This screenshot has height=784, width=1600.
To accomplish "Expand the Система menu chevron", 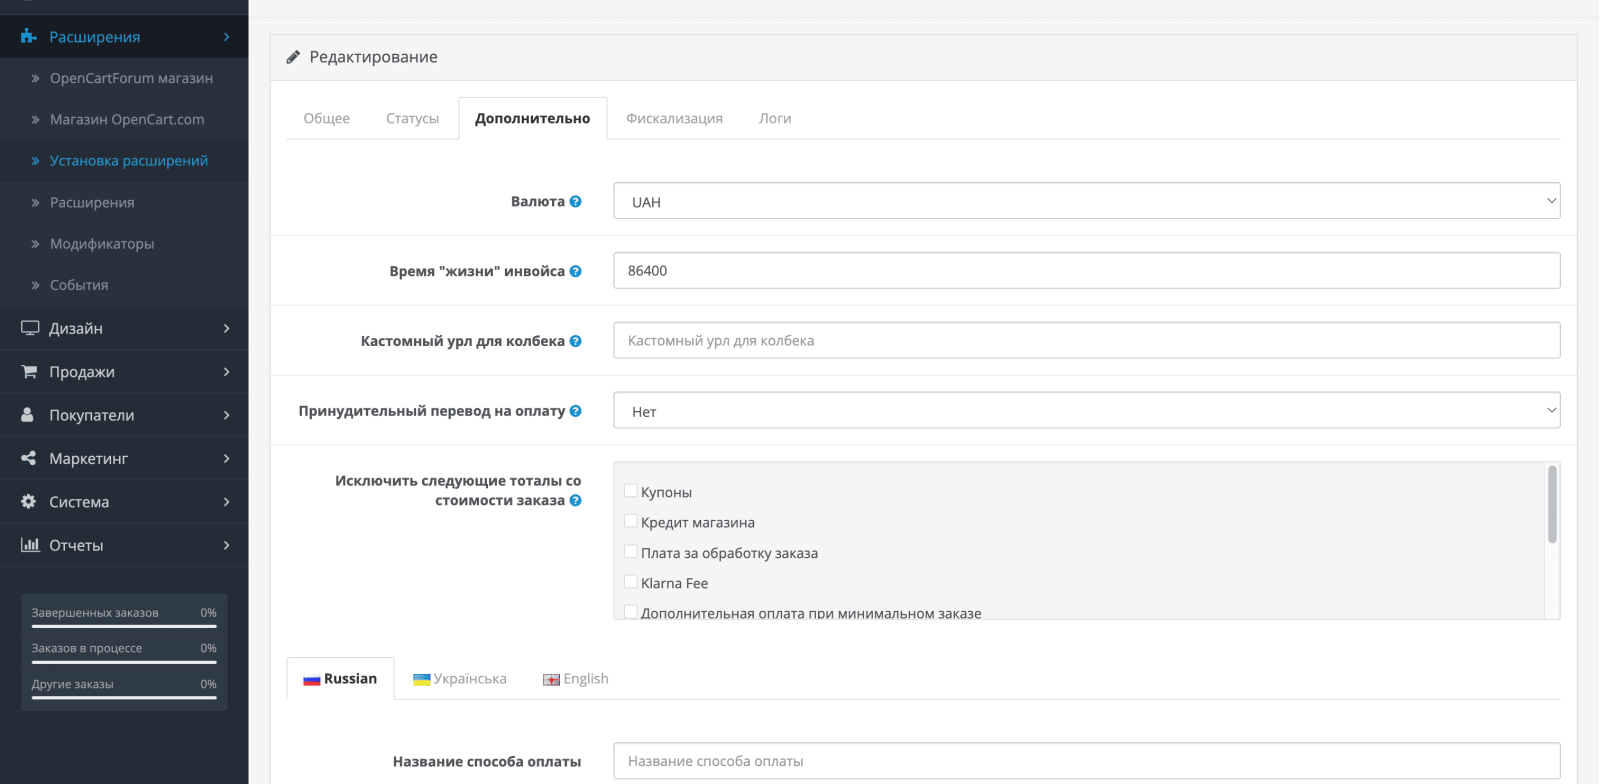I will coord(227,501).
